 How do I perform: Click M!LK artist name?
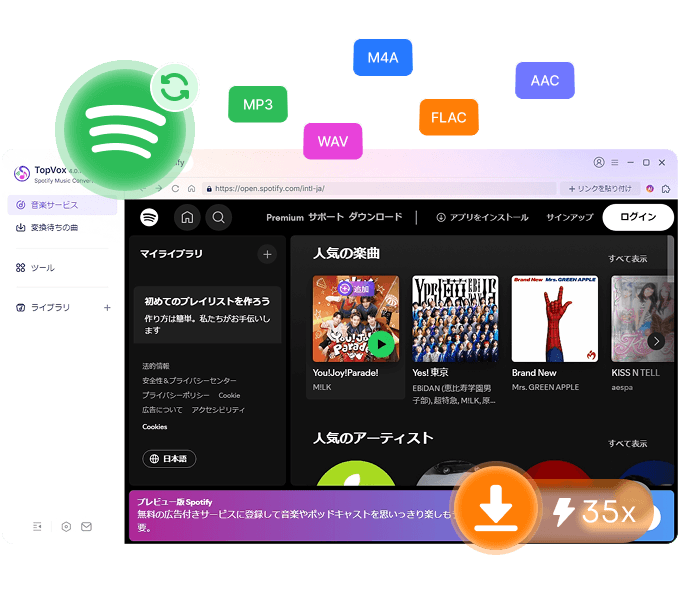click(x=322, y=387)
